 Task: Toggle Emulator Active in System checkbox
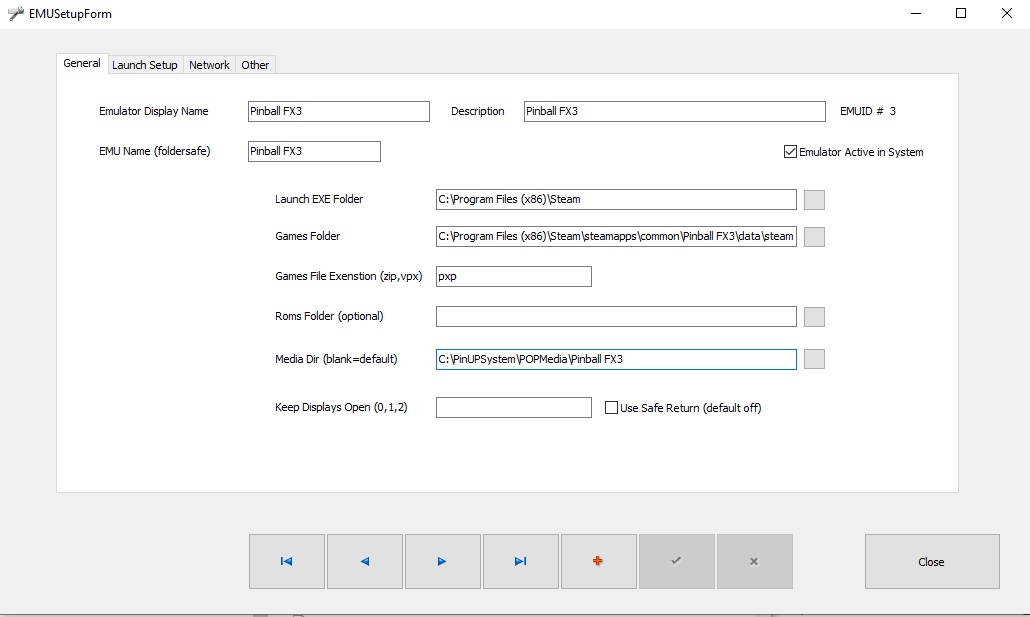pyautogui.click(x=790, y=152)
